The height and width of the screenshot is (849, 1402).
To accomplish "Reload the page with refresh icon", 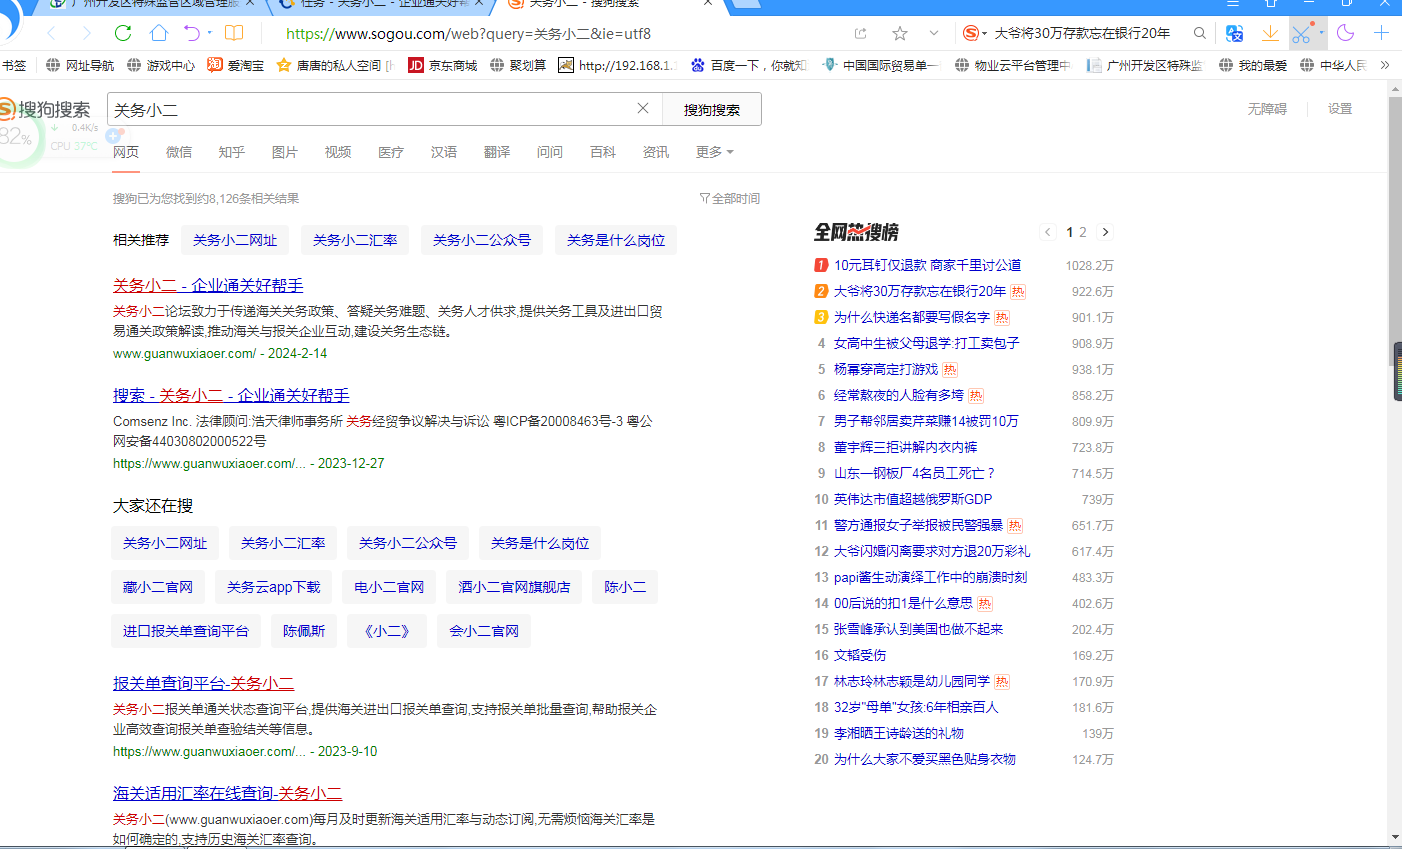I will coord(123,33).
